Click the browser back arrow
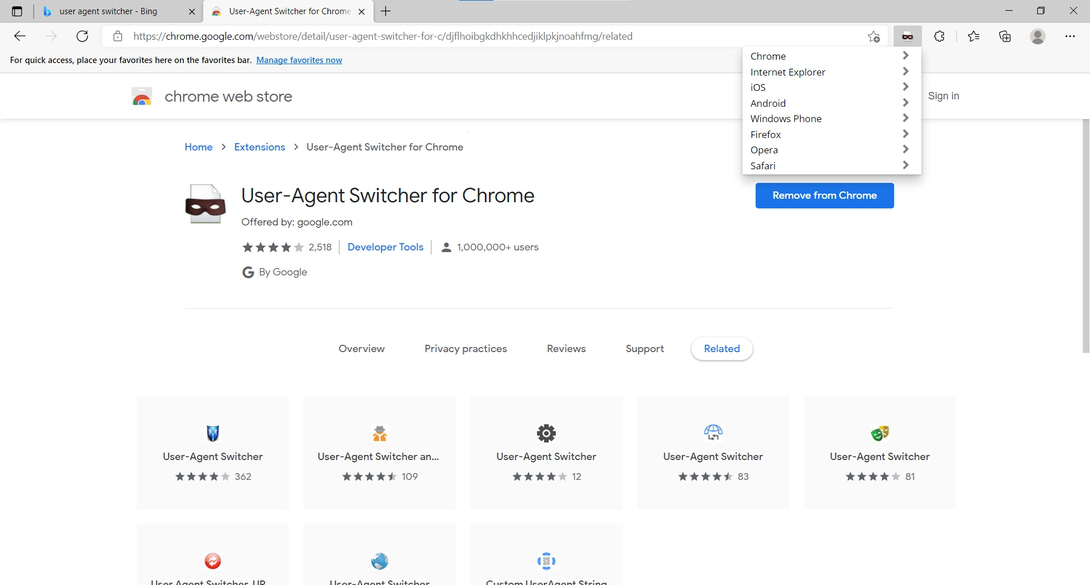This screenshot has height=585, width=1090. click(x=19, y=36)
